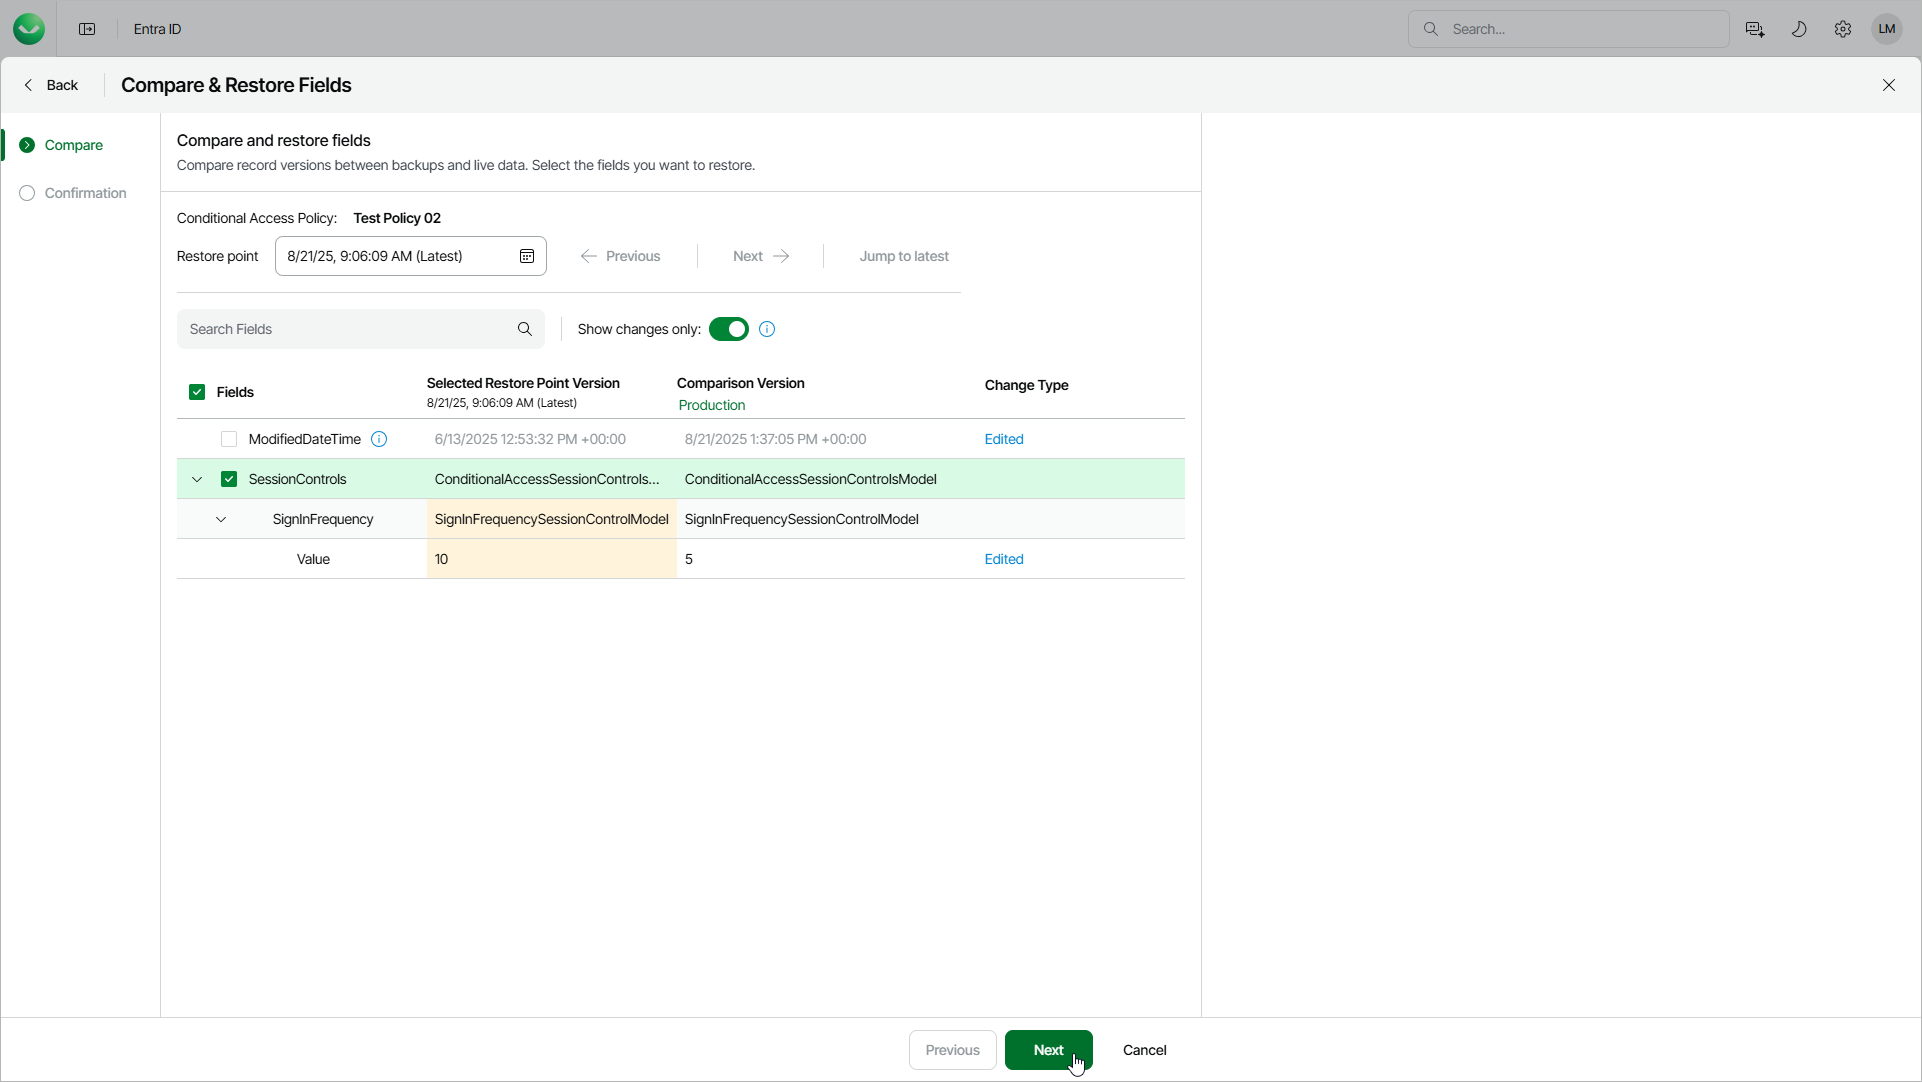The width and height of the screenshot is (1922, 1082).
Task: Uncheck the SessionControls checkbox
Action: [x=229, y=479]
